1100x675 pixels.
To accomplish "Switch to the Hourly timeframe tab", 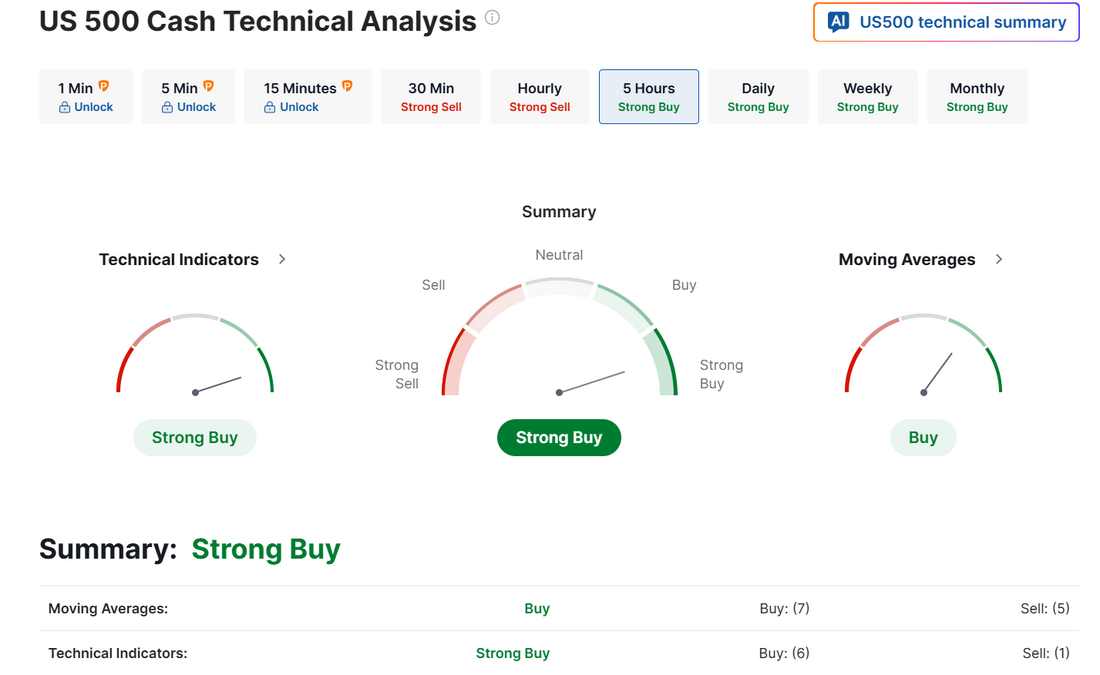I will (540, 97).
